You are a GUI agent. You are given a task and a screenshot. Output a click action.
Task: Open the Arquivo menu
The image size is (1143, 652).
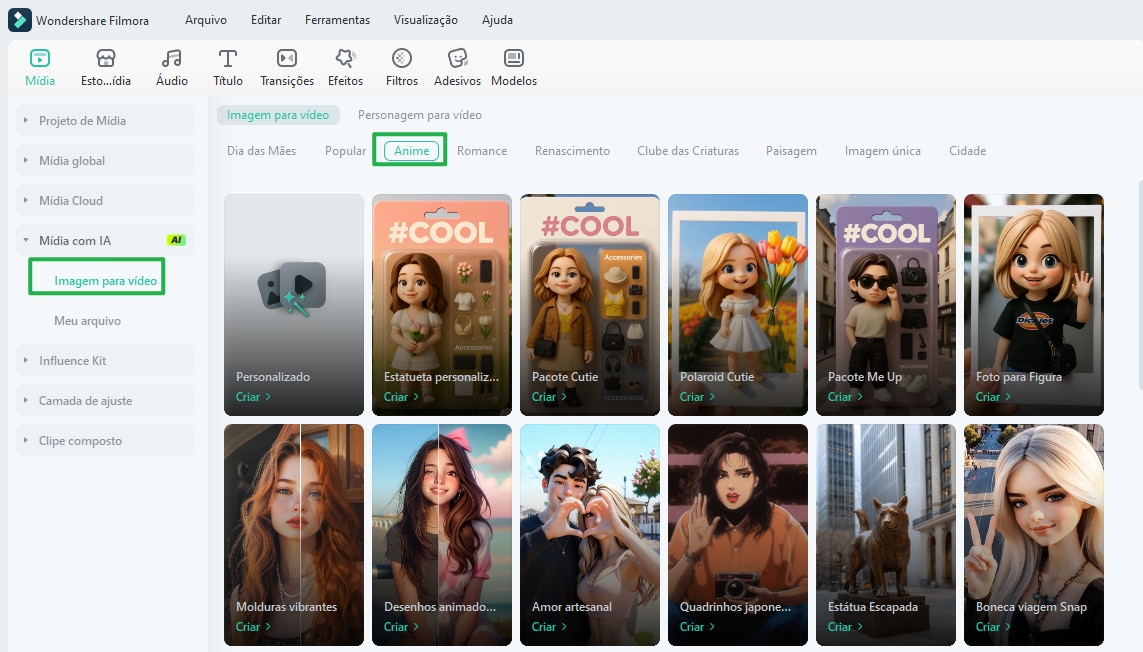(206, 20)
